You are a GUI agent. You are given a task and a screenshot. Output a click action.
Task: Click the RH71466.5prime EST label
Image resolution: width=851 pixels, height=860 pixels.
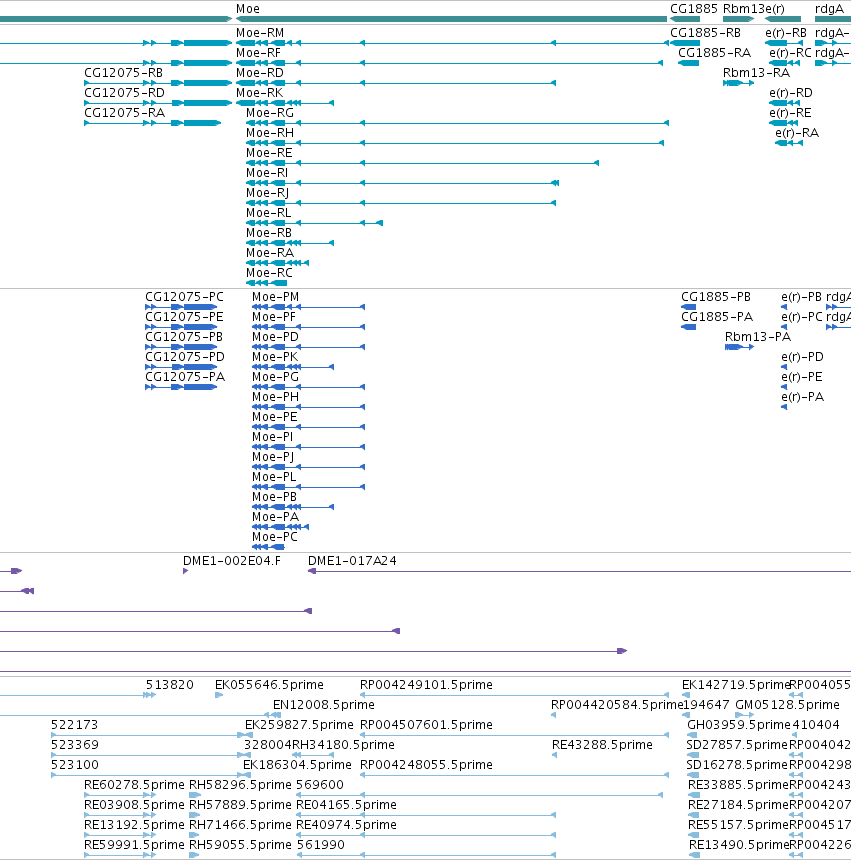tap(240, 825)
